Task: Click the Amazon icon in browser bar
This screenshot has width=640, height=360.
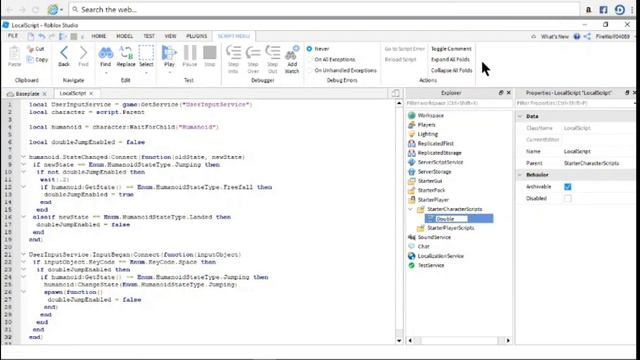Action: (x=588, y=9)
